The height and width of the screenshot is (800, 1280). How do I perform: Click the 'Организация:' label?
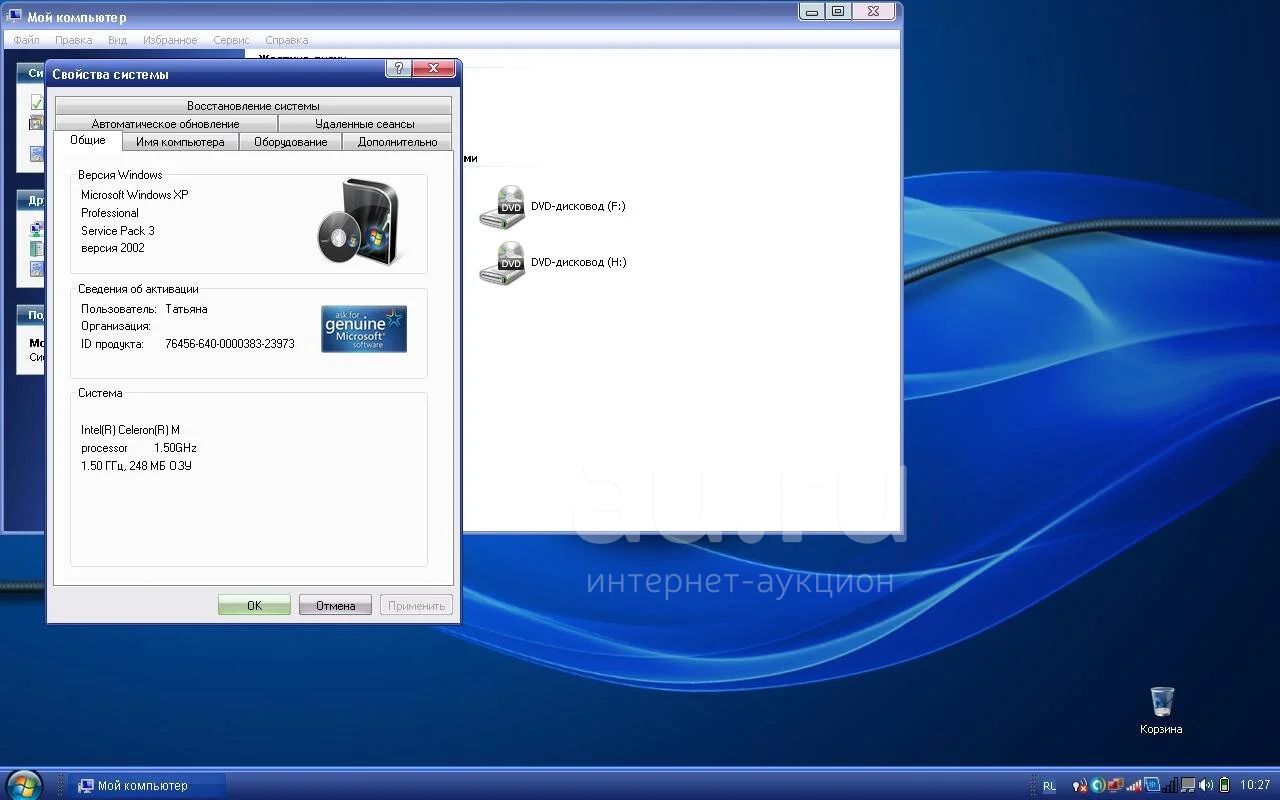click(x=116, y=326)
